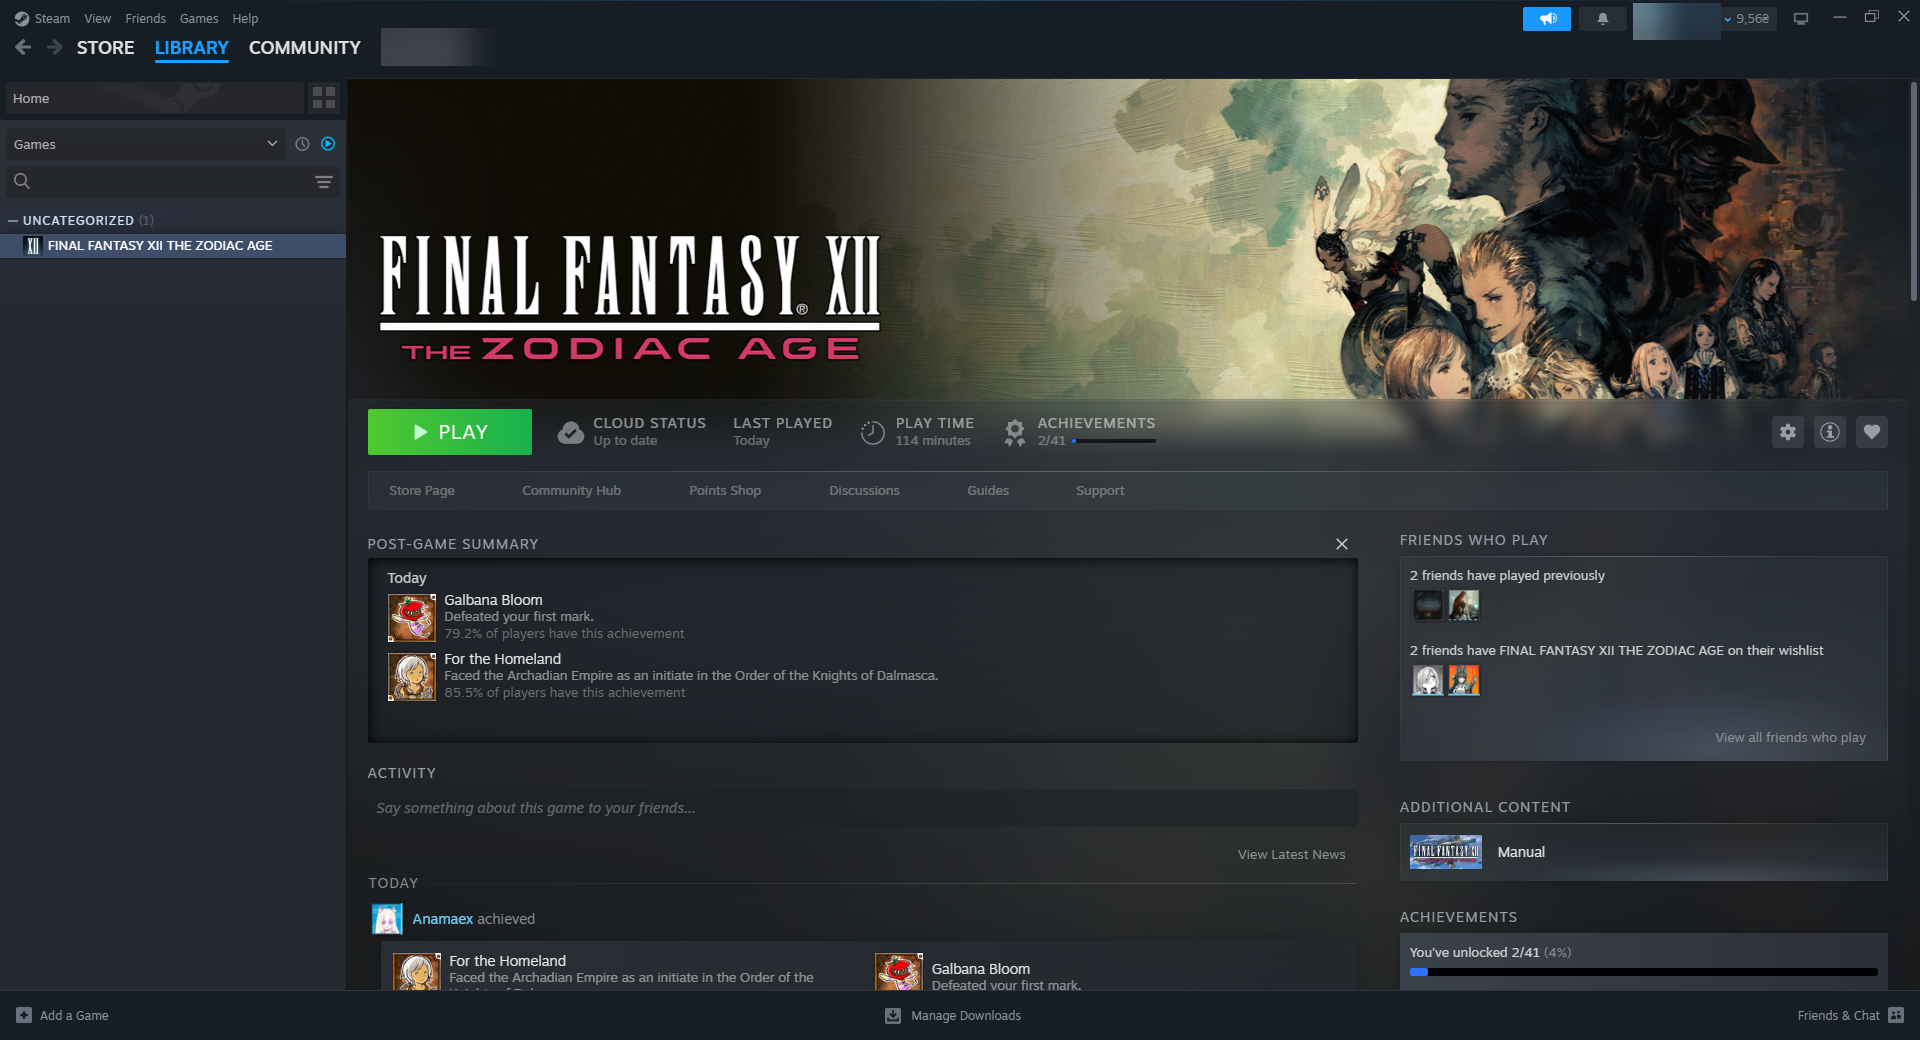Go forward with the right arrow
Screen dimensions: 1920x1040
click(x=55, y=47)
